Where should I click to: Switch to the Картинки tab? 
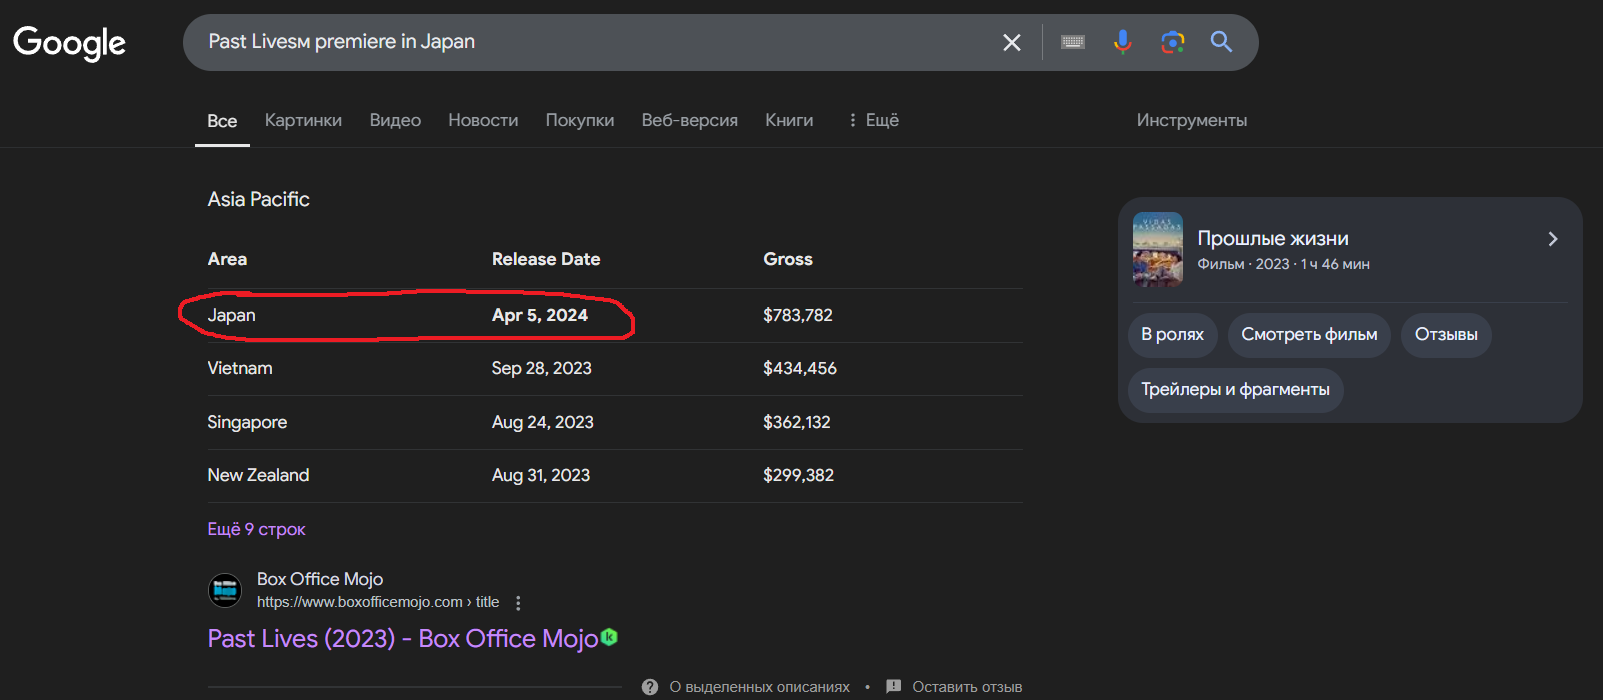(303, 120)
